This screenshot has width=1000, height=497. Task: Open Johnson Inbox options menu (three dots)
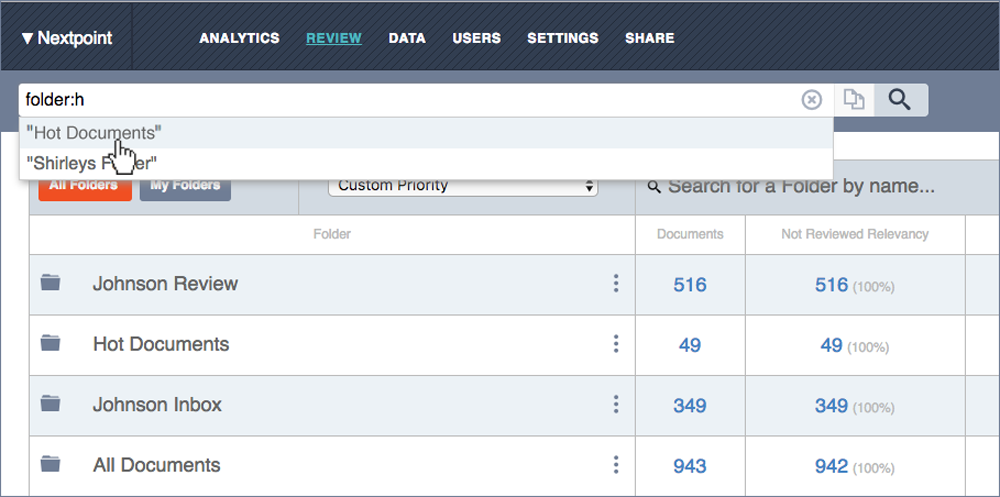615,404
